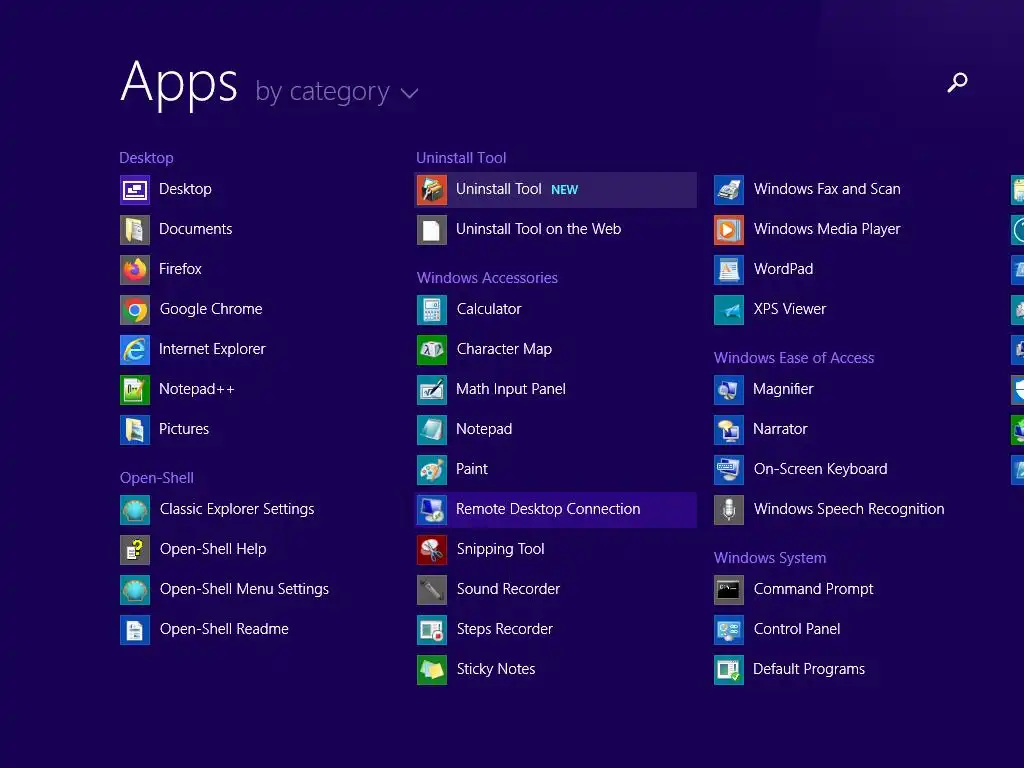Open Uninstall Tool on the Web icon

click(x=432, y=229)
